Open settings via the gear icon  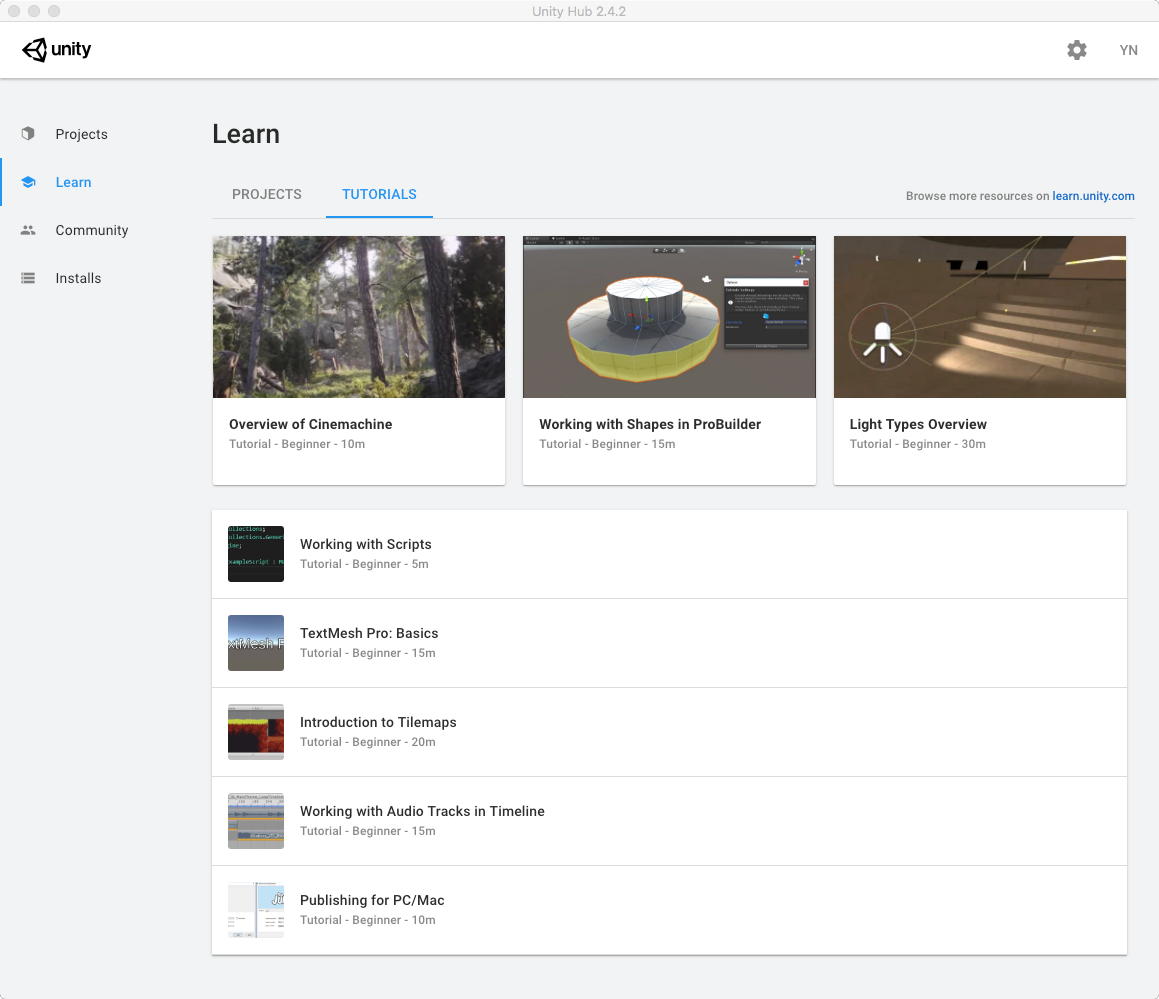point(1076,50)
